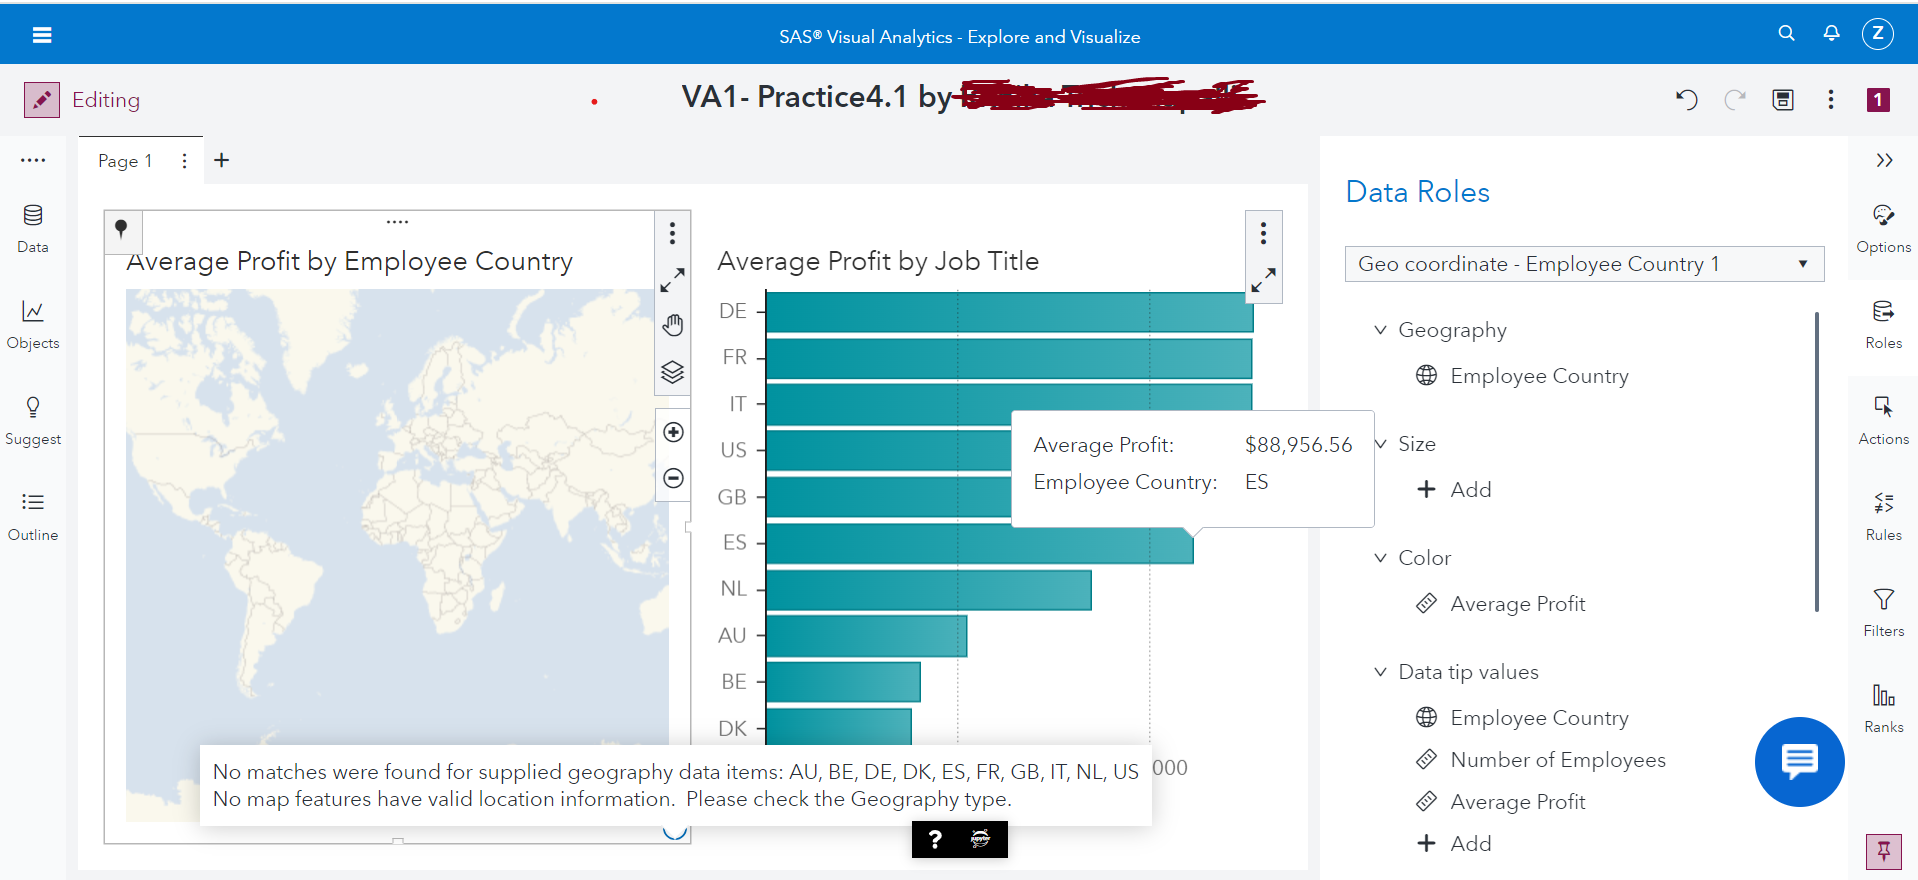Image resolution: width=1918 pixels, height=880 pixels.
Task: Toggle the Editing pencil mode button
Action: click(42, 99)
